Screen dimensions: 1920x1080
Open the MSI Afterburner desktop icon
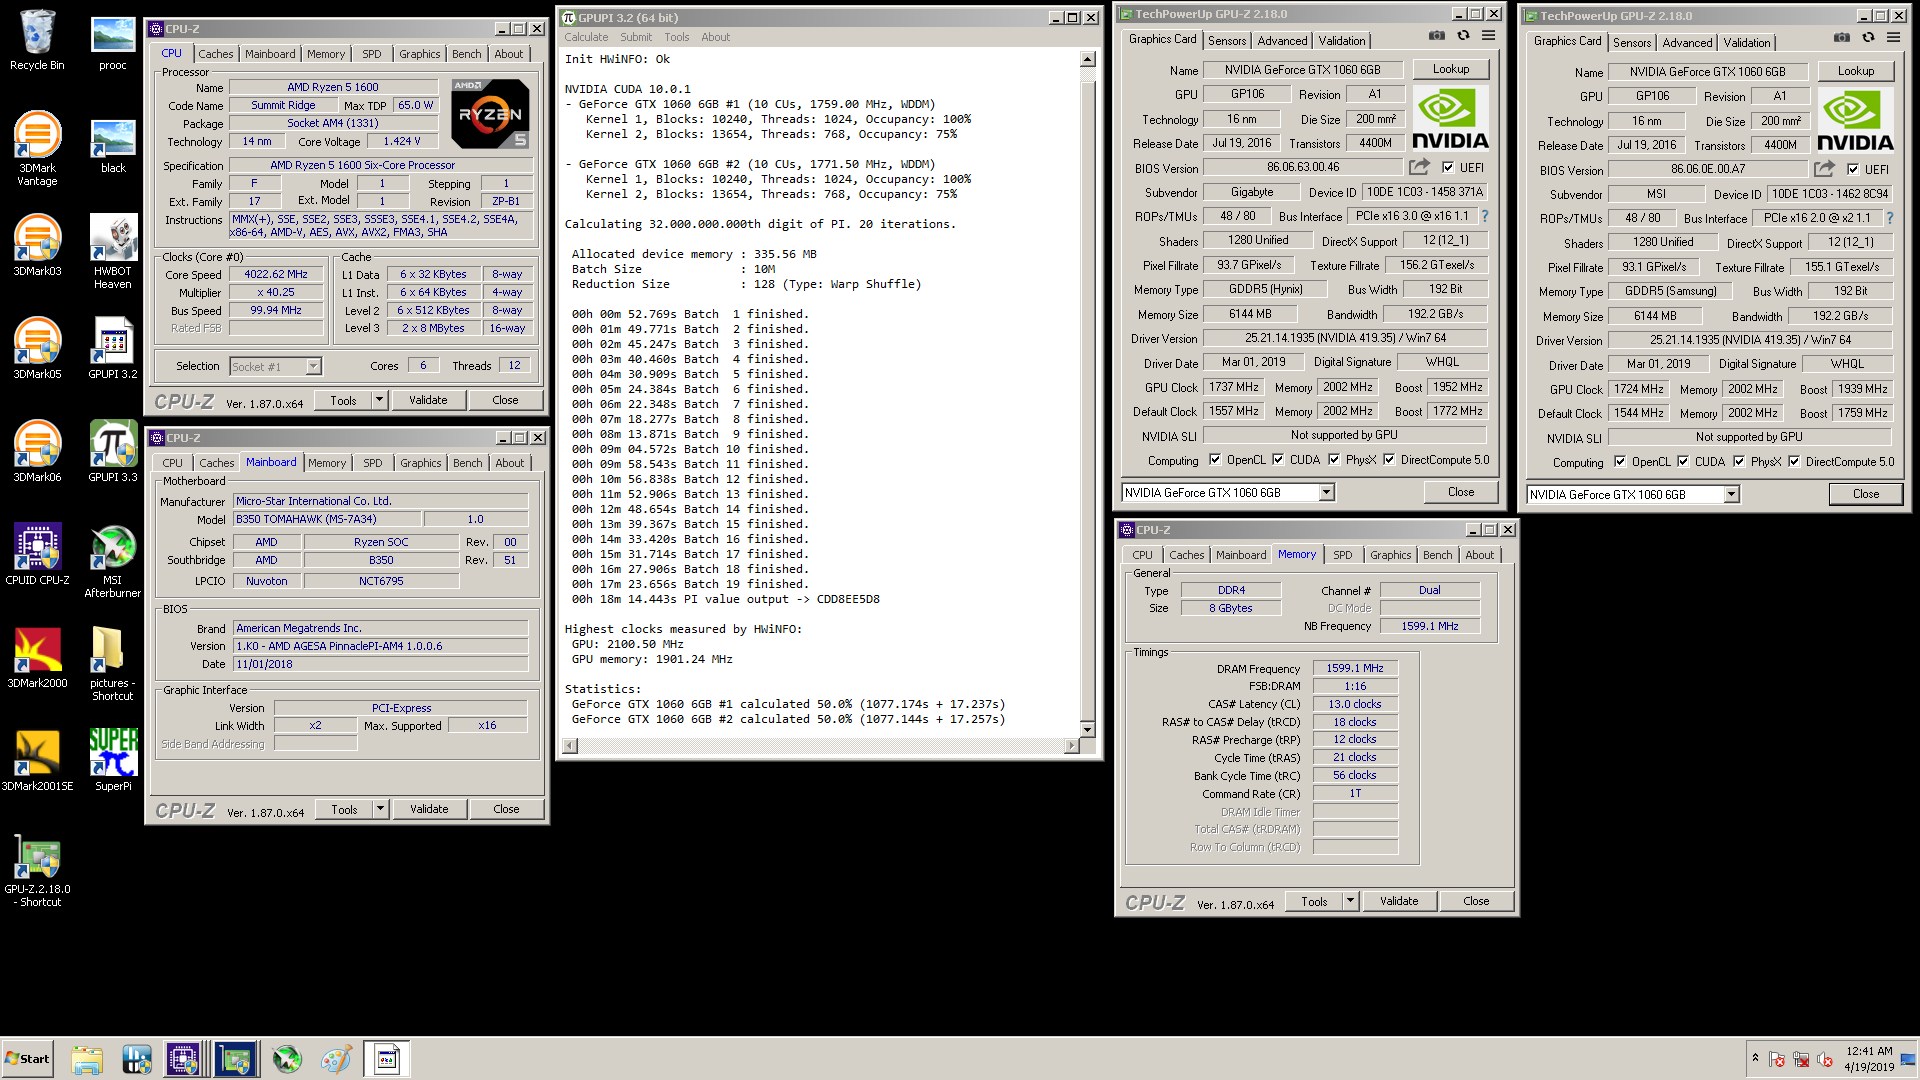[x=113, y=561]
